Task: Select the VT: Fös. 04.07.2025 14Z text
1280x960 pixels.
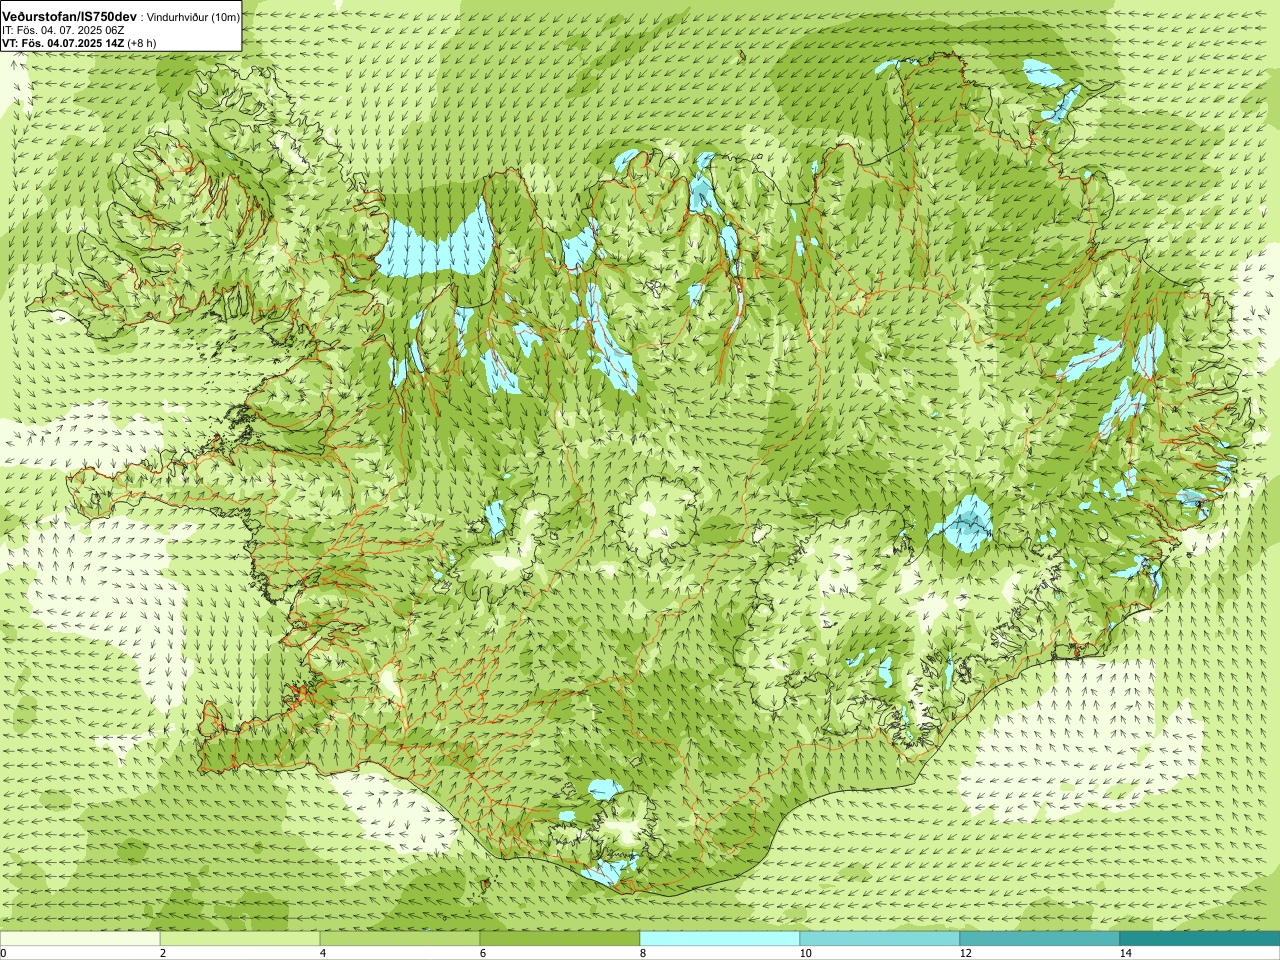Action: (x=63, y=43)
